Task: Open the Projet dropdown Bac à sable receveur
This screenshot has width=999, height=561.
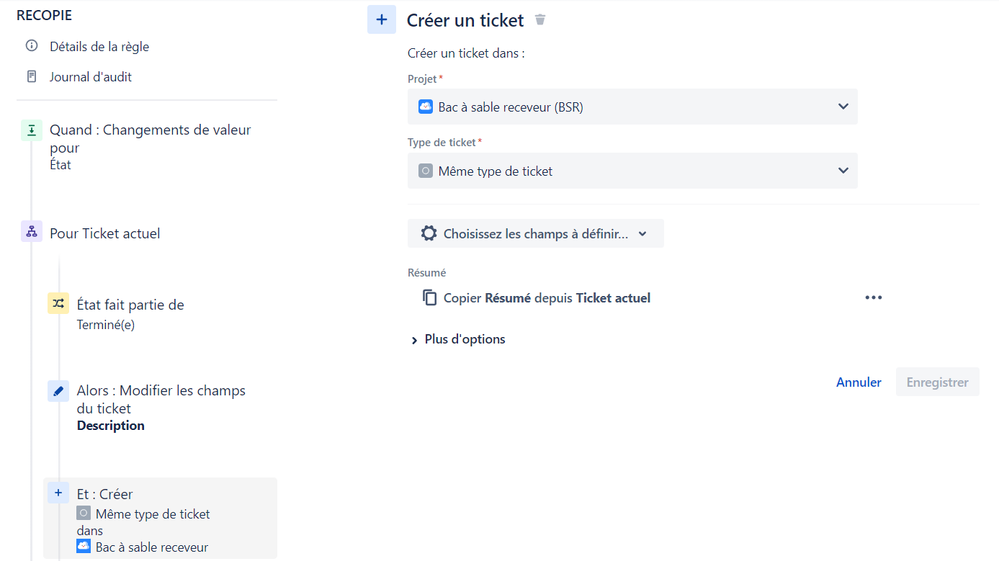Action: (632, 107)
